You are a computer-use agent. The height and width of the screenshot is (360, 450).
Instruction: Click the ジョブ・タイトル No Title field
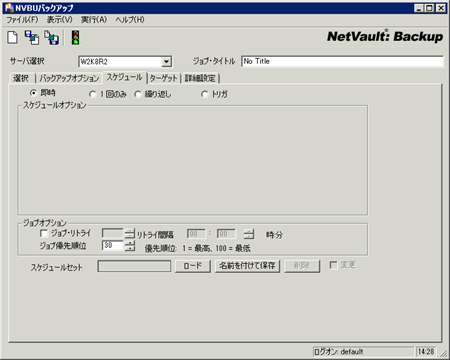(342, 61)
